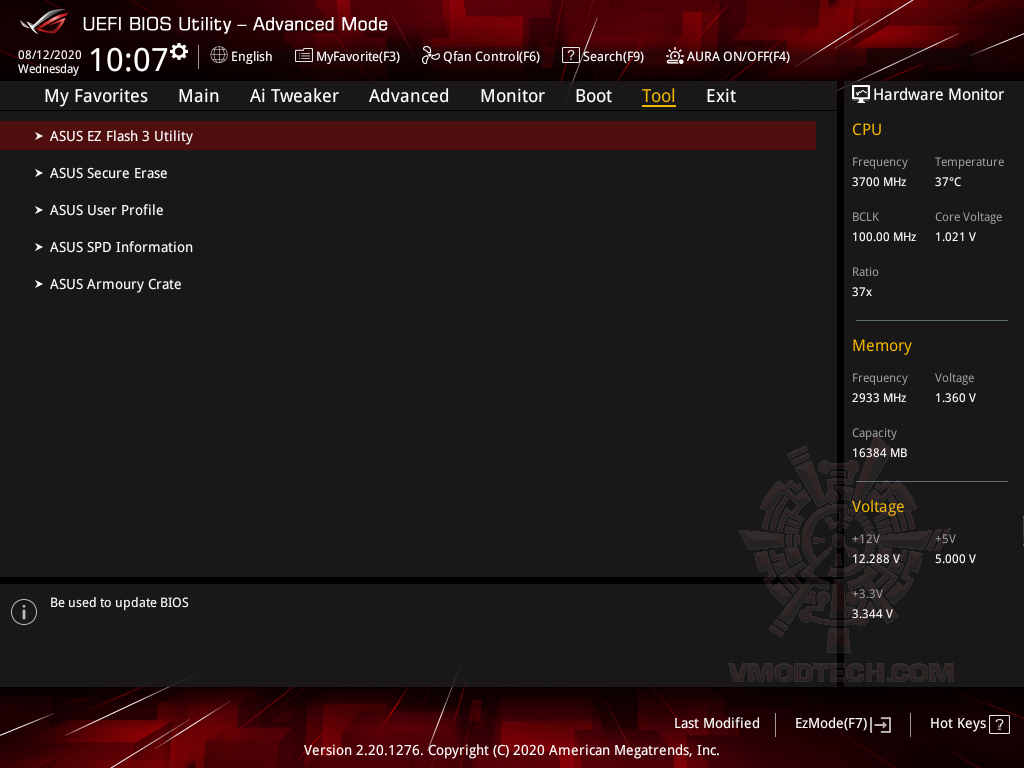Select English language option

tap(251, 56)
